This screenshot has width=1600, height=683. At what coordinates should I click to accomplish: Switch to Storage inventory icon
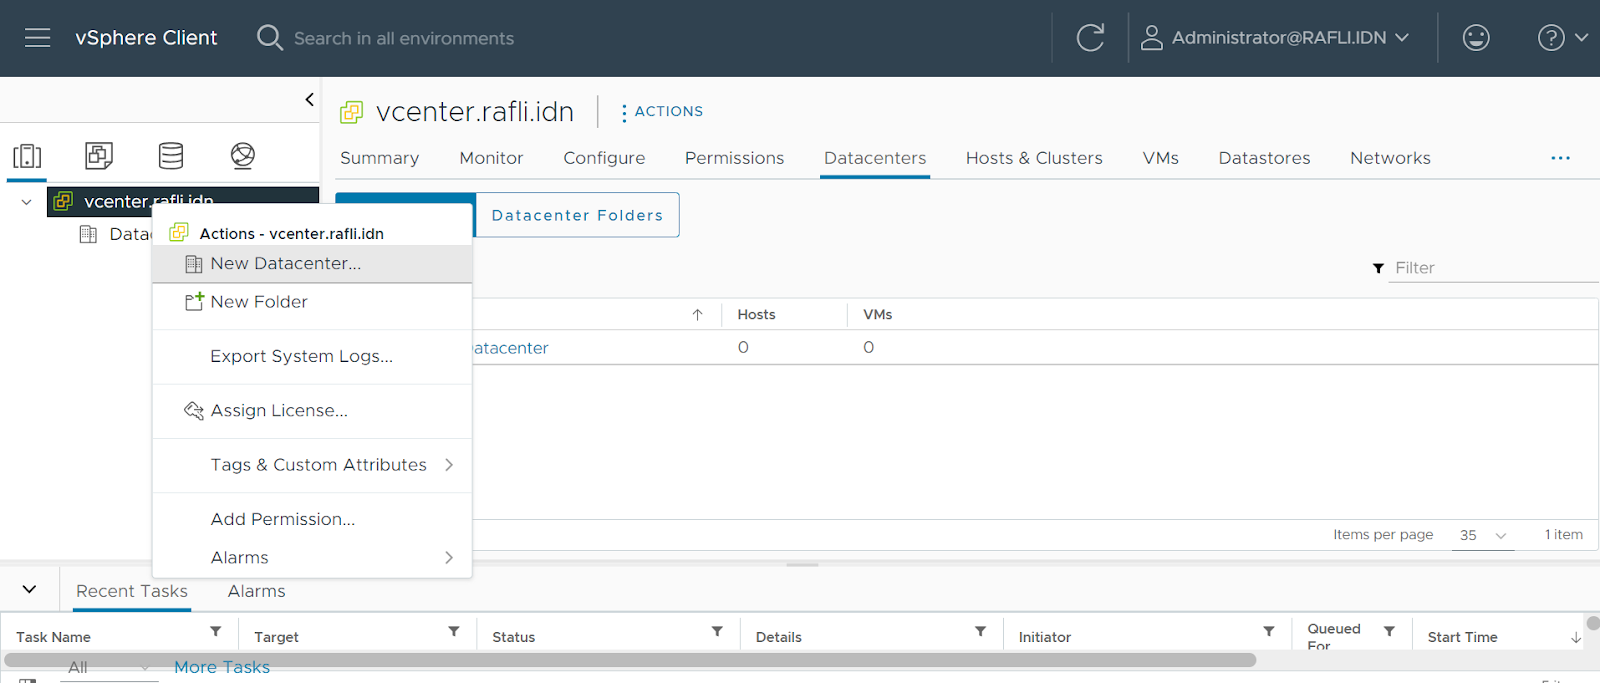point(171,156)
